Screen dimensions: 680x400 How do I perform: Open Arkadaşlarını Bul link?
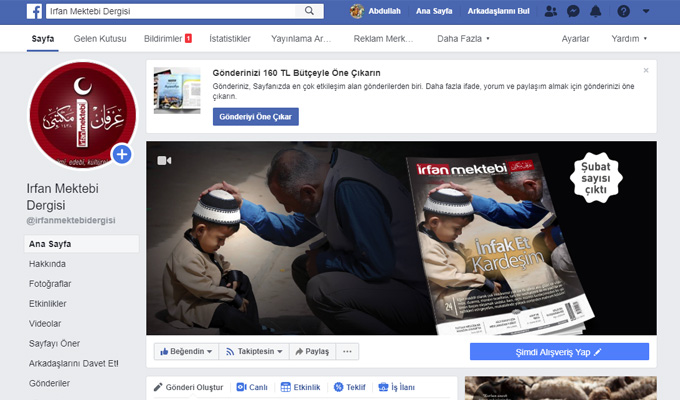(x=498, y=11)
